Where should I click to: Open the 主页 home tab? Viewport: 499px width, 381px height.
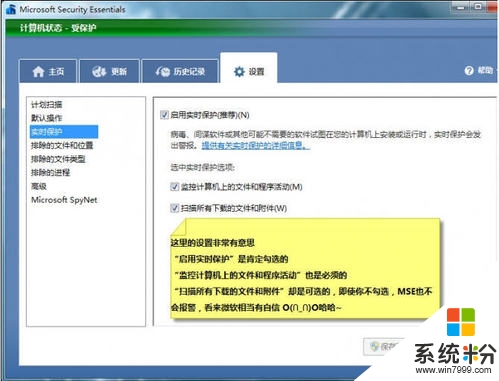(x=48, y=71)
